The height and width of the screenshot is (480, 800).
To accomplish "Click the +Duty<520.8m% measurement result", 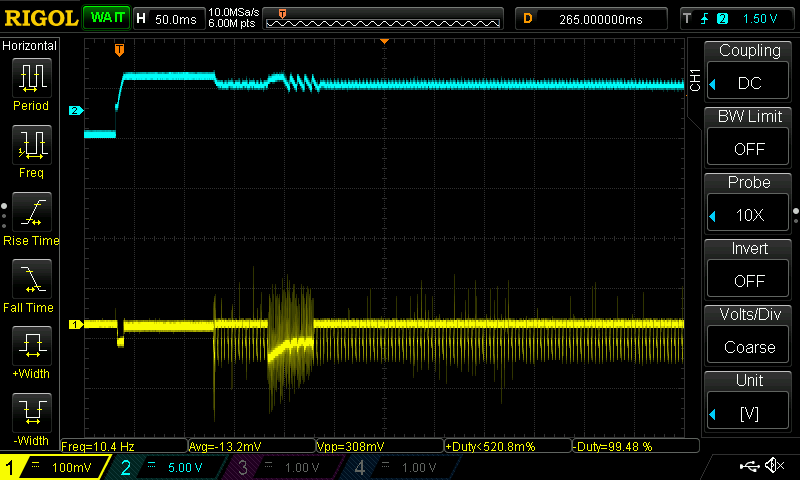I will tap(508, 446).
